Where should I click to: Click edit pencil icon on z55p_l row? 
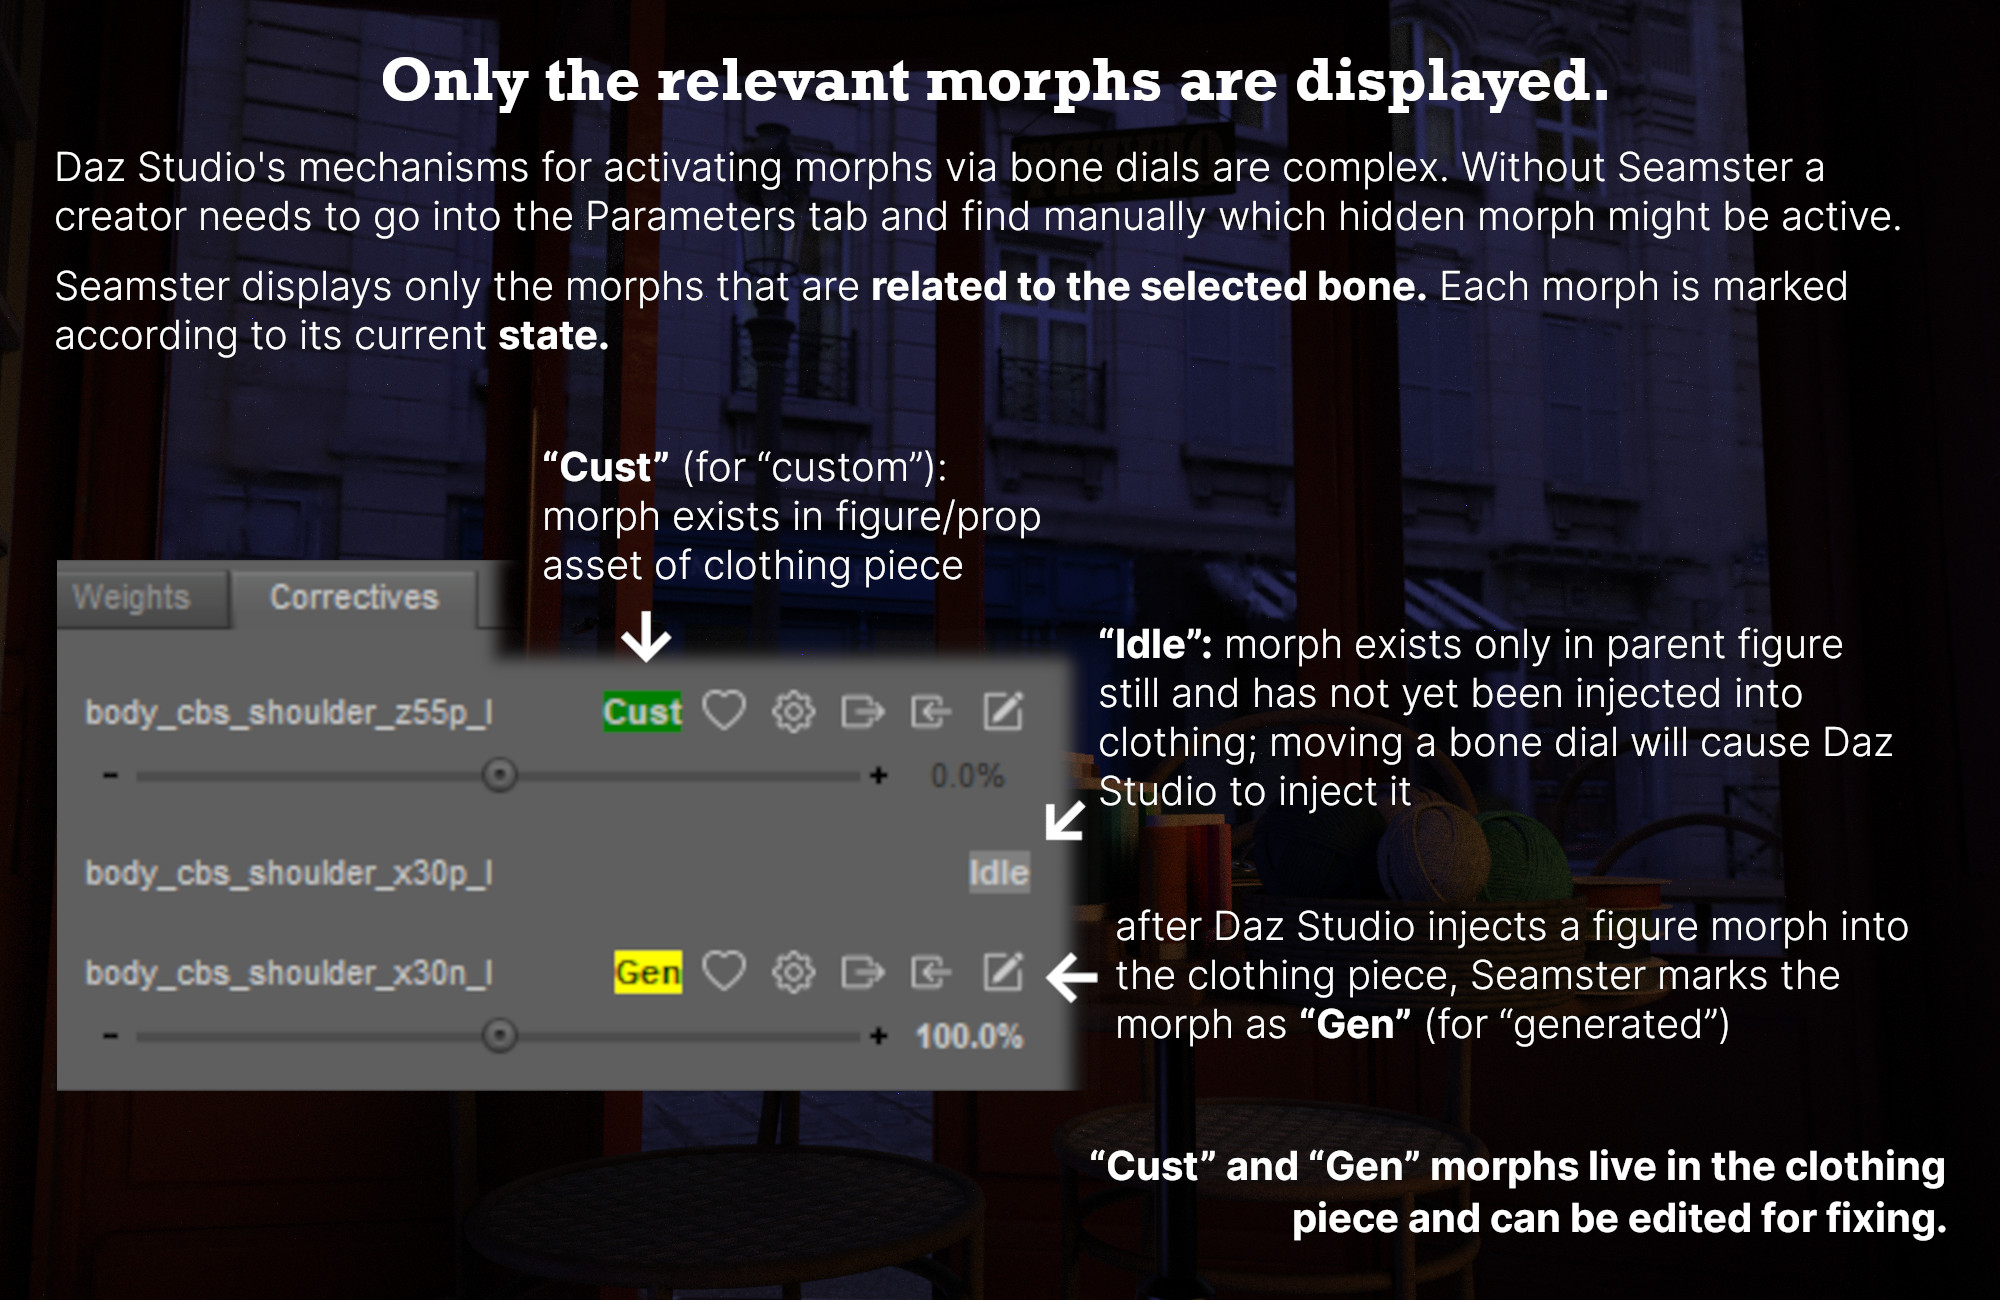tap(1003, 712)
